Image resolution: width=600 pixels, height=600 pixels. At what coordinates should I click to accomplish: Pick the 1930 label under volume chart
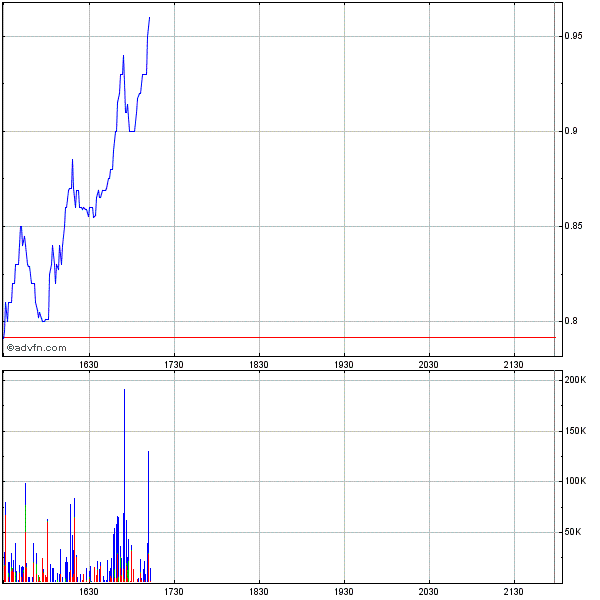(x=344, y=592)
